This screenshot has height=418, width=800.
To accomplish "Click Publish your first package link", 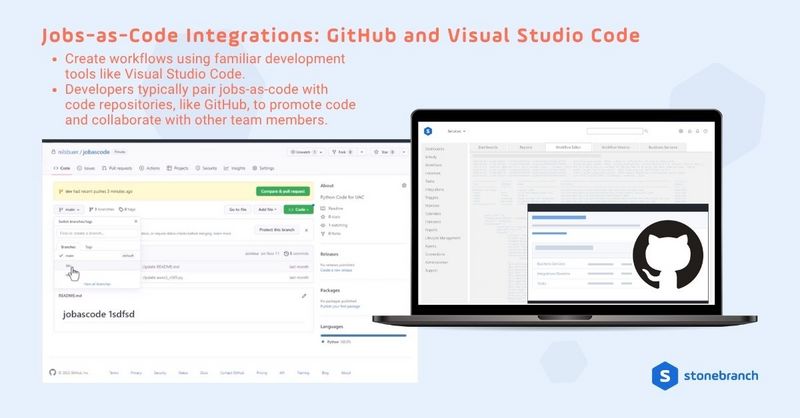I will [340, 306].
